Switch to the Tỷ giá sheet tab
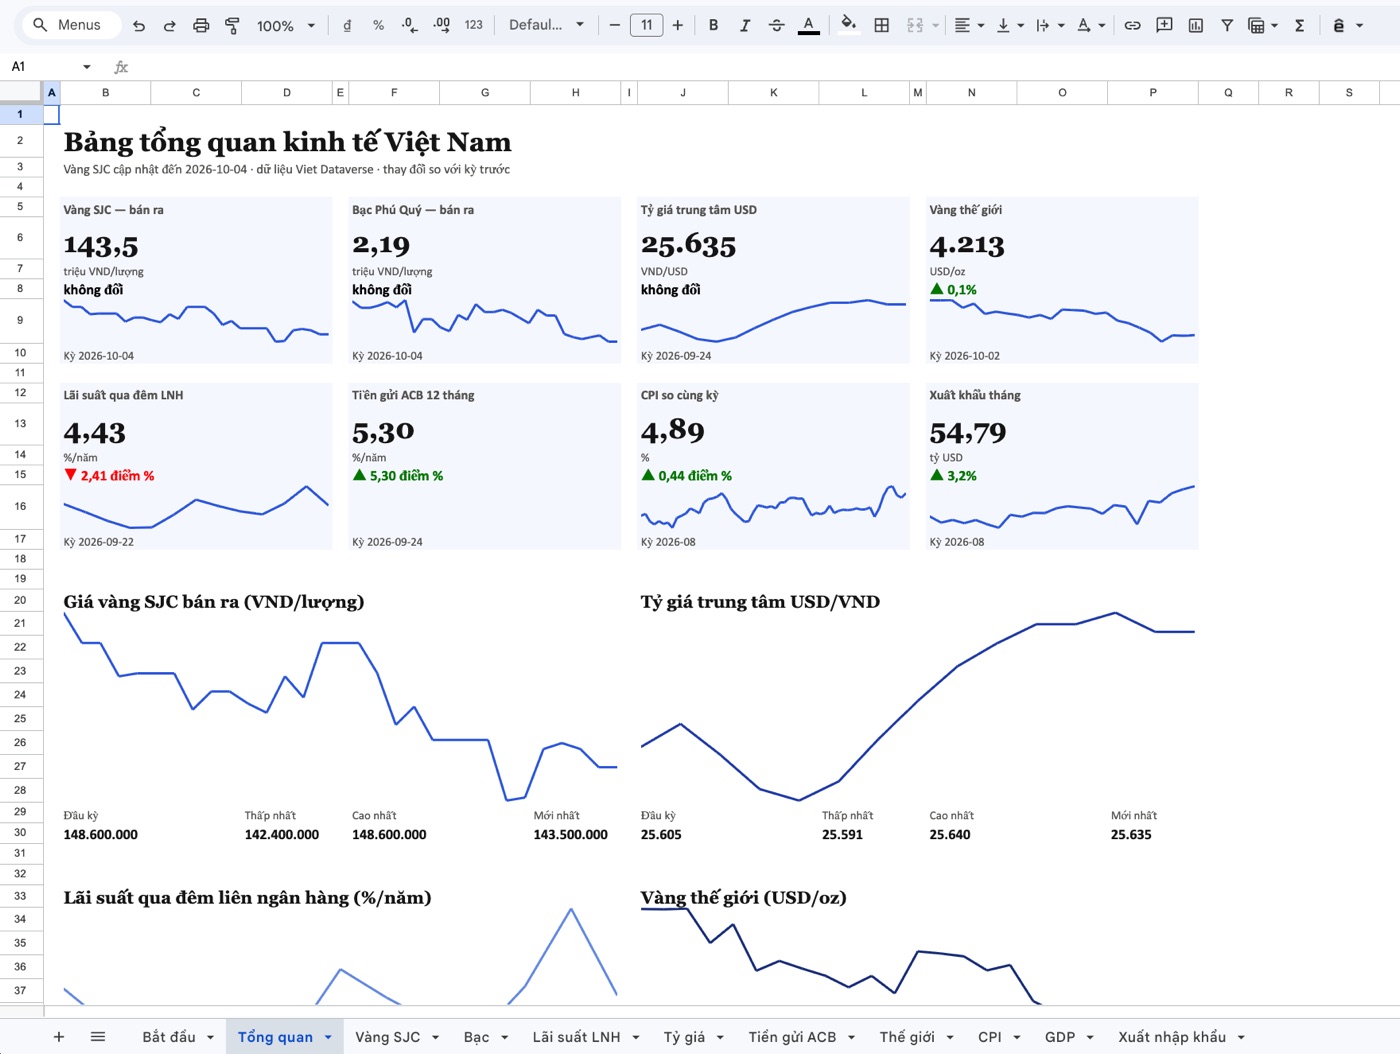Screen dimensions: 1400x1054 click(684, 1037)
